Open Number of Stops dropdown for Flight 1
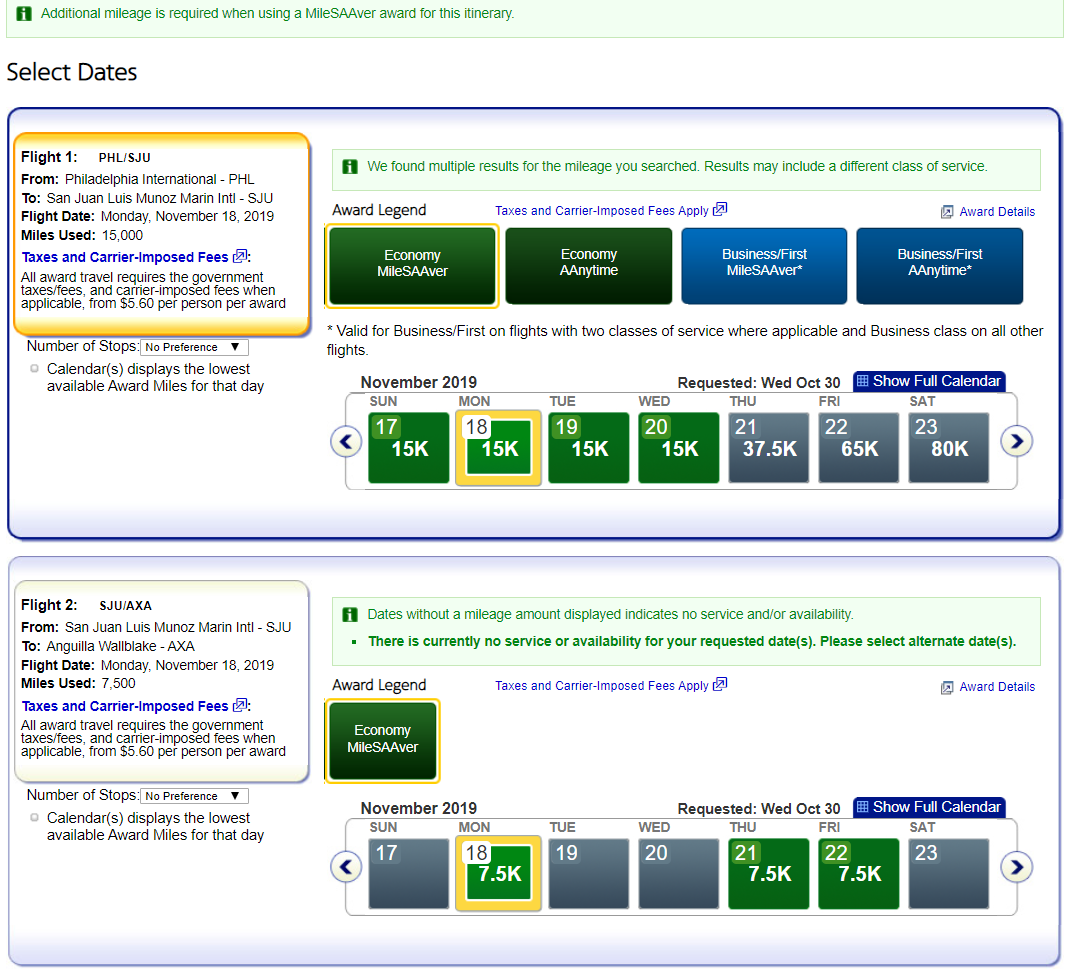Screen dimensions: 1071x969 click(x=194, y=347)
